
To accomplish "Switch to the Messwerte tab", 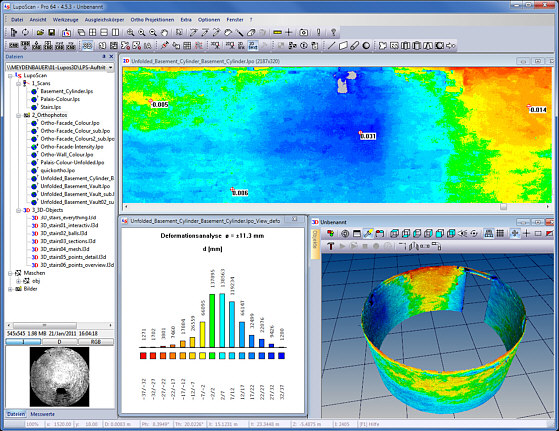I will coord(42,414).
